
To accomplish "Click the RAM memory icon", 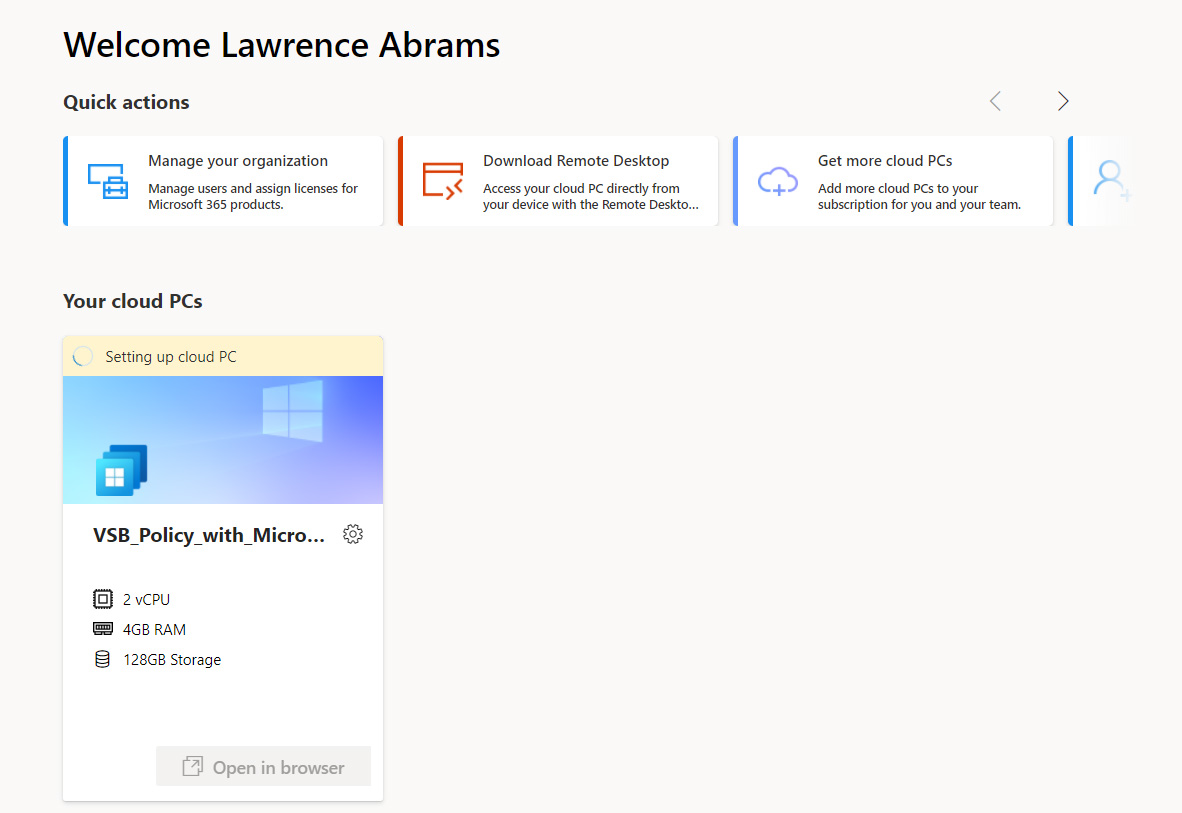I will [103, 628].
